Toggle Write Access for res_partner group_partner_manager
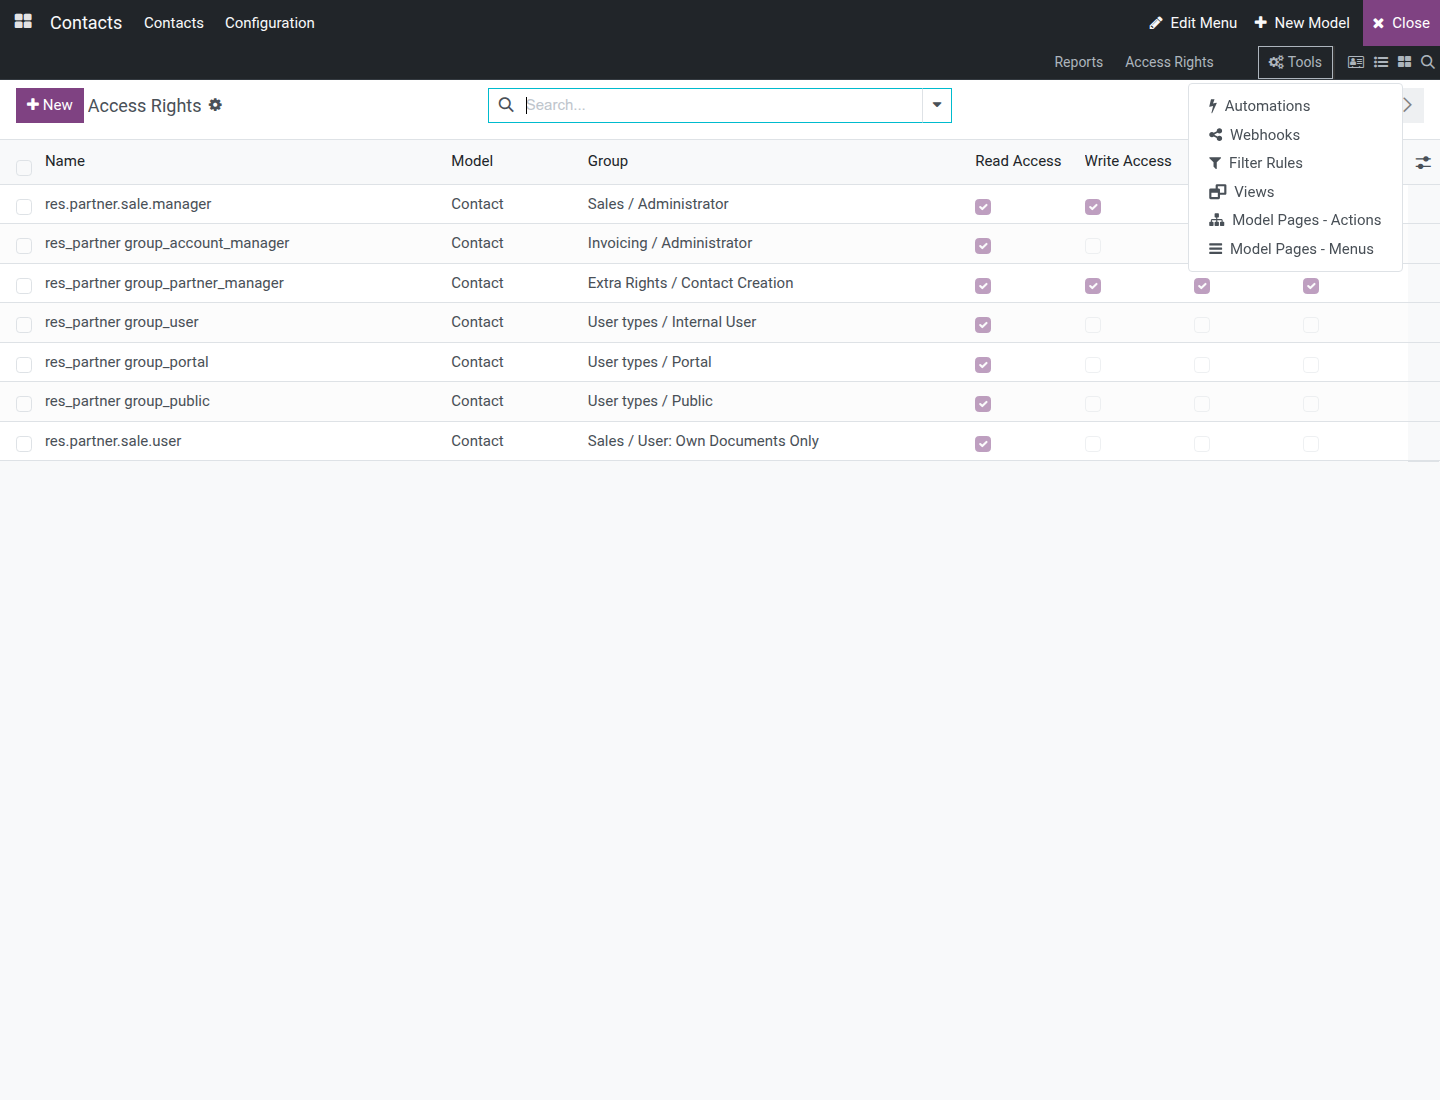The image size is (1440, 1100). tap(1093, 286)
